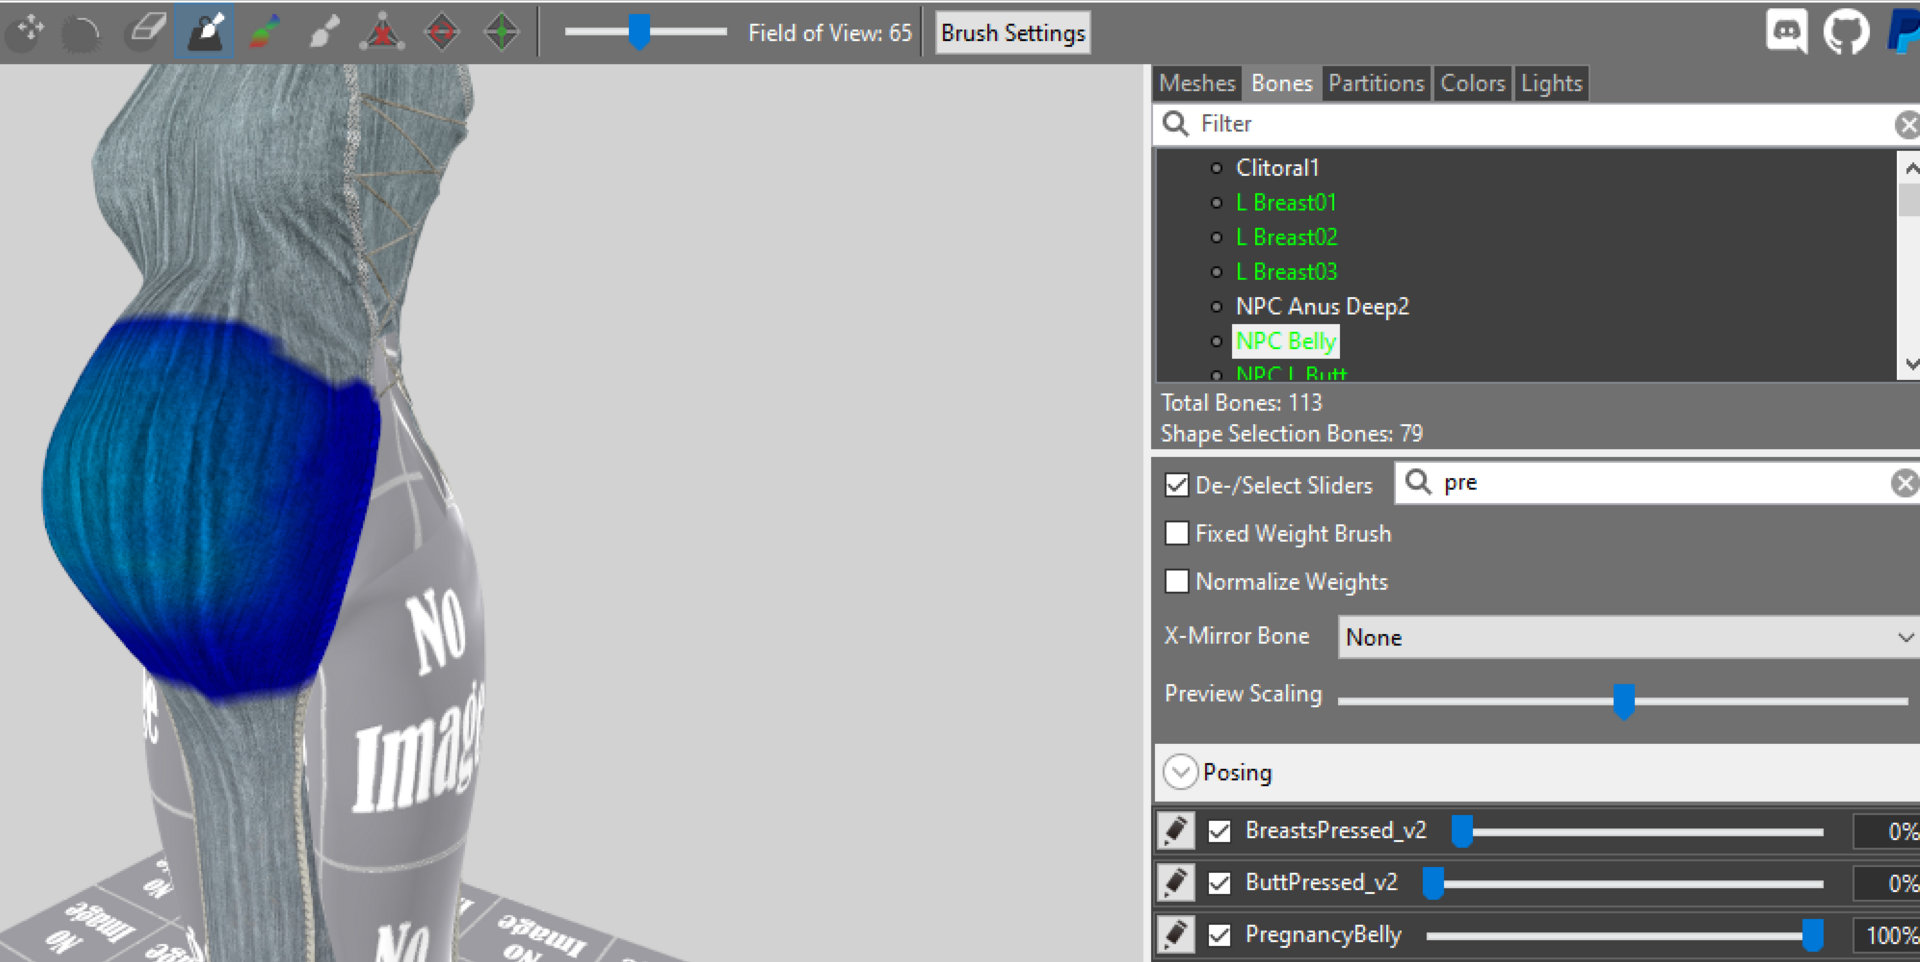Click the PregnancyBelly slider handle
1920x962 pixels.
point(1812,935)
